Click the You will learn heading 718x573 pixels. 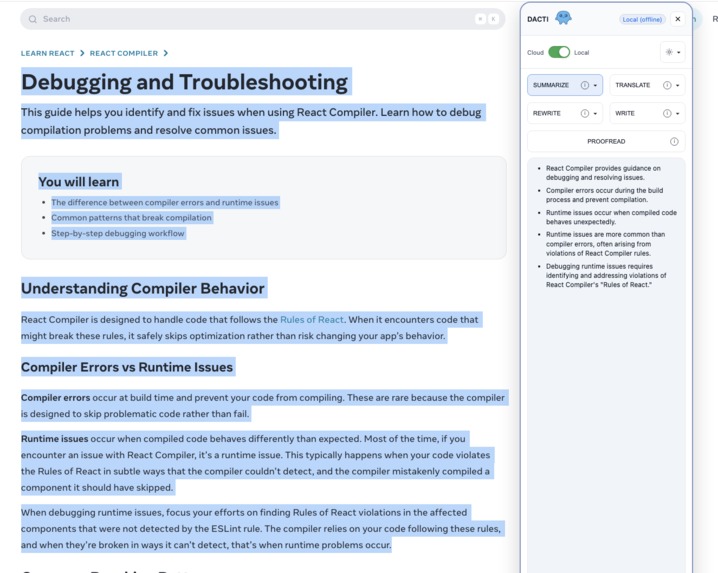(x=79, y=182)
